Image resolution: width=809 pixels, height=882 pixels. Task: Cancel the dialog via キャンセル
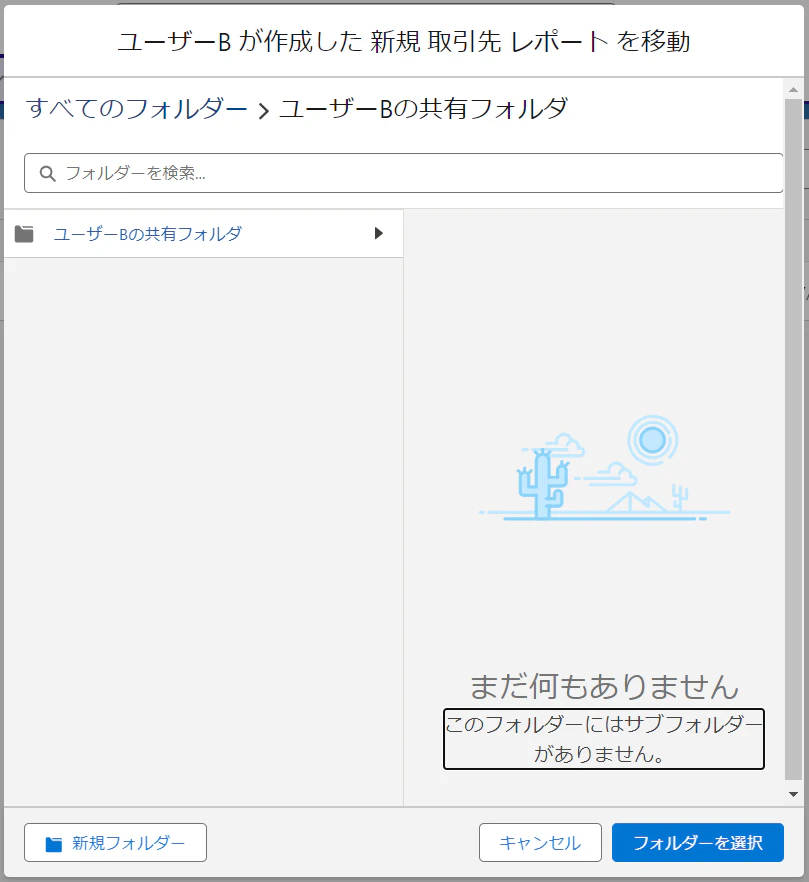click(540, 842)
